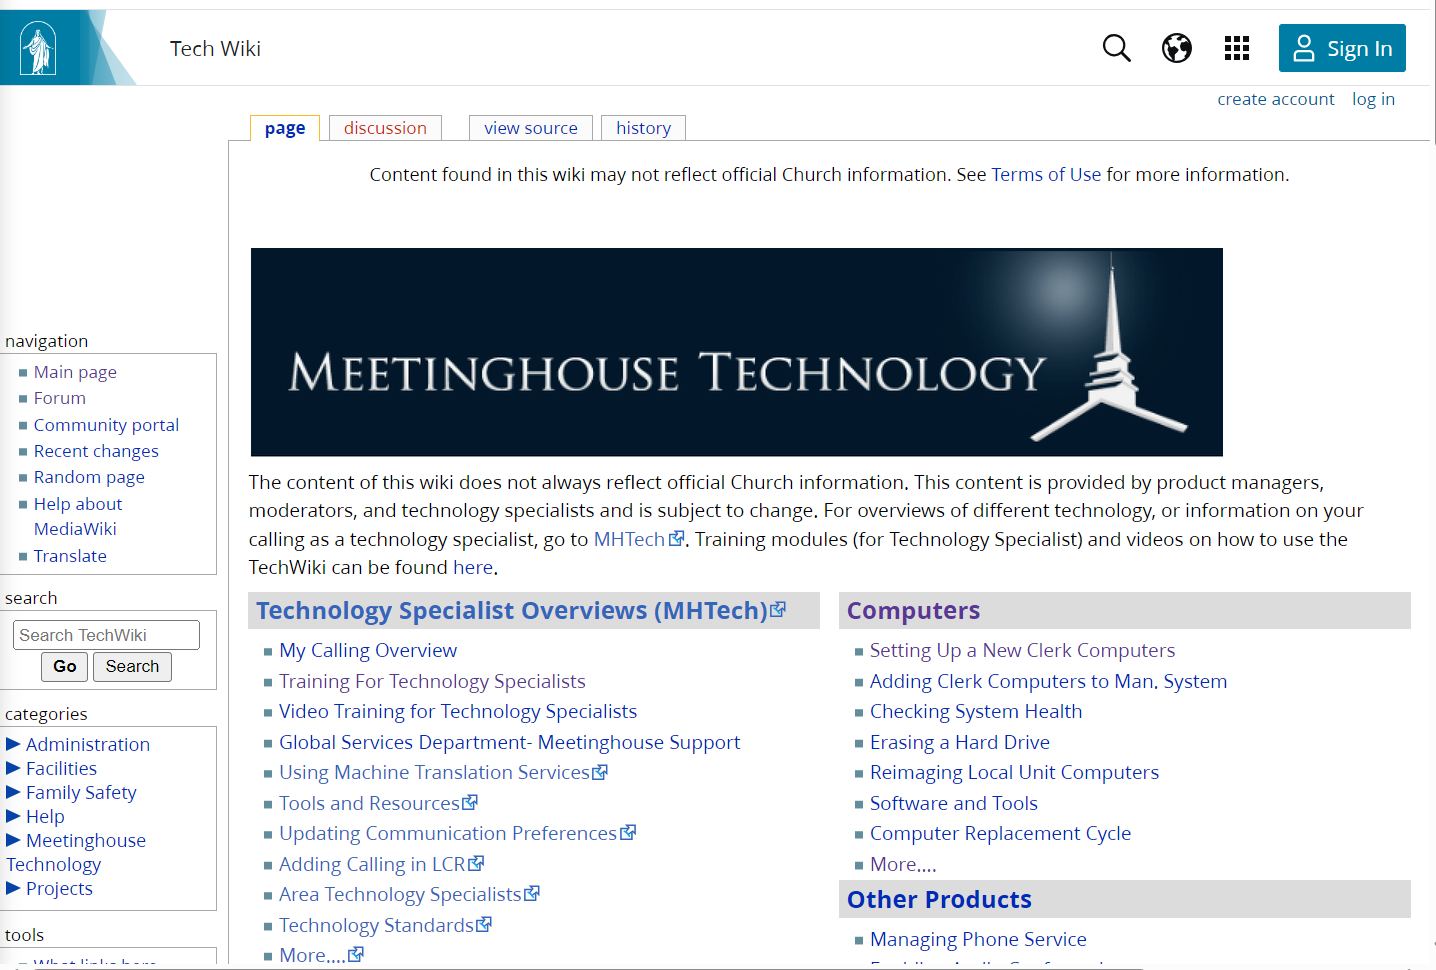Viewport: 1436px width, 970px height.
Task: Open Updating Communication Preferences link
Action: (x=457, y=833)
